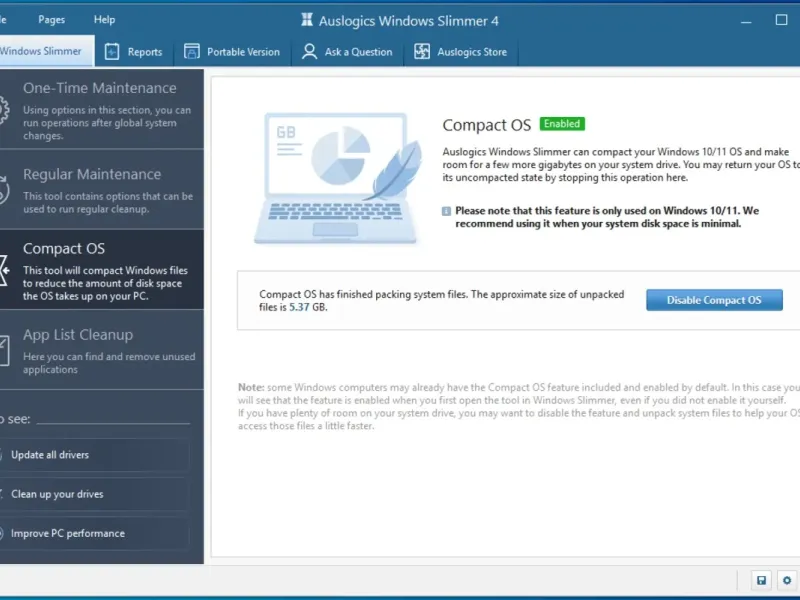Viewport: 800px width, 600px height.
Task: Click the Ask a Question person icon
Action: [309, 52]
